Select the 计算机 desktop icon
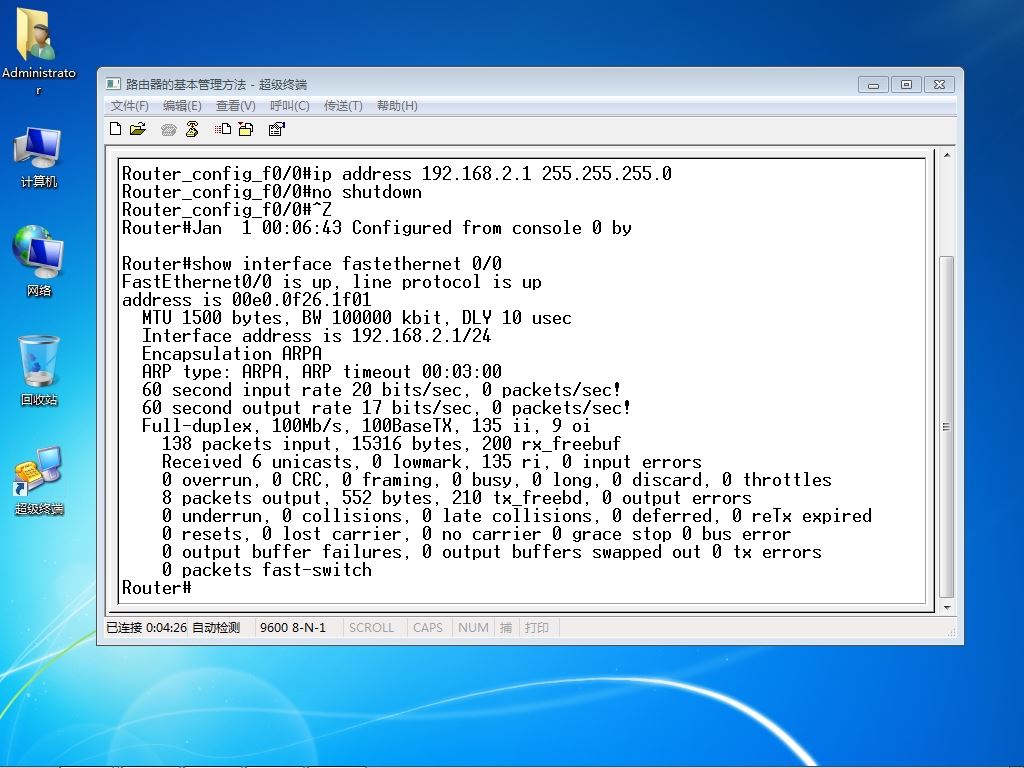 pos(39,157)
